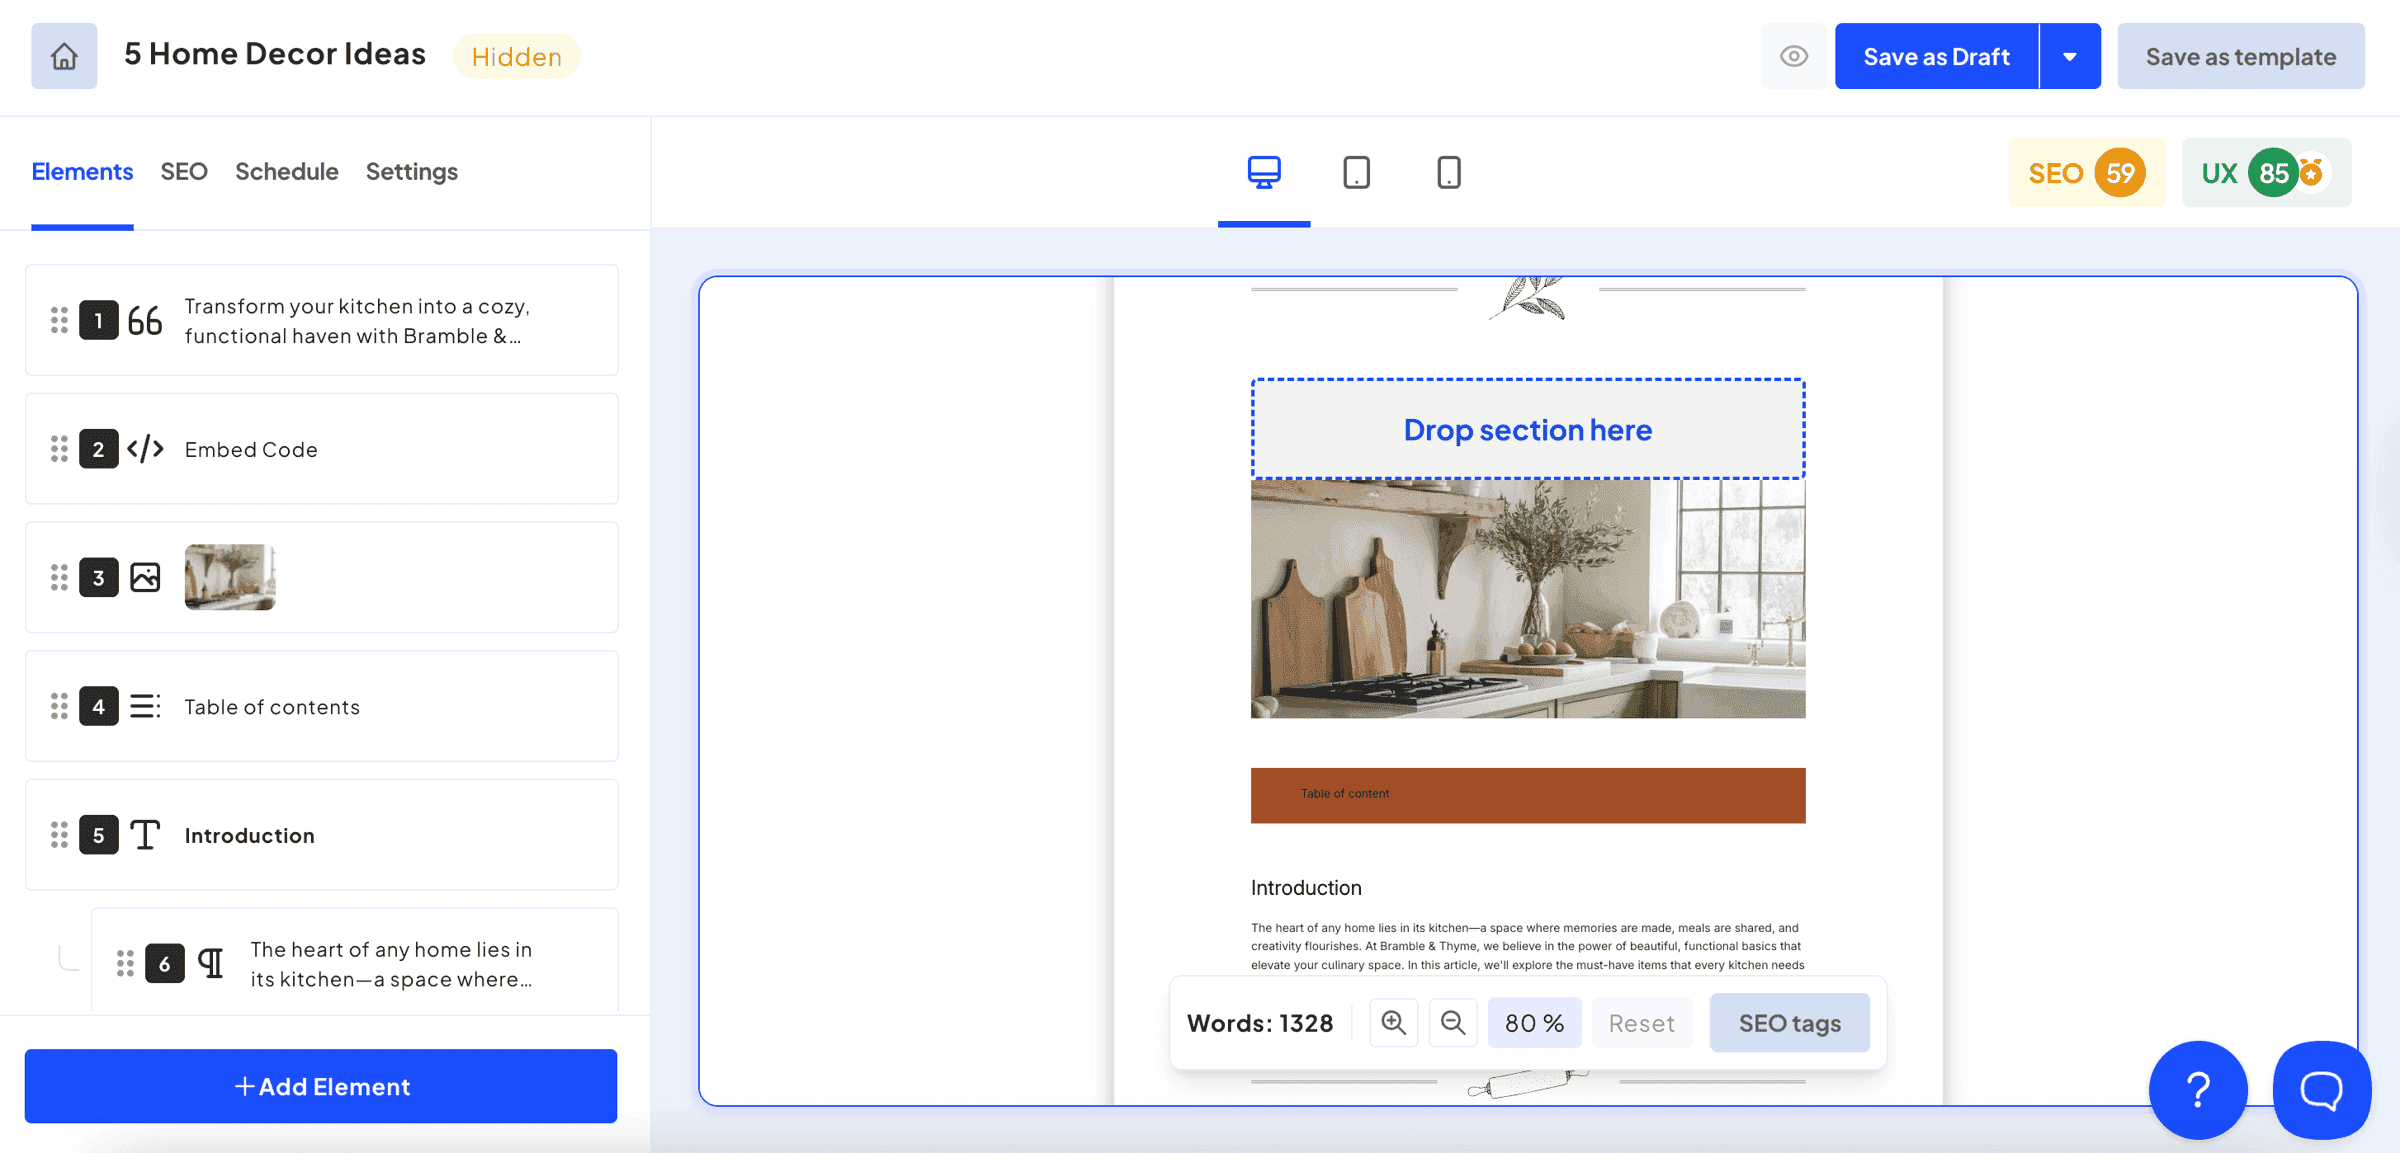Image resolution: width=2400 pixels, height=1153 pixels.
Task: Grab the drag handle of Table of contents
Action: click(x=59, y=706)
